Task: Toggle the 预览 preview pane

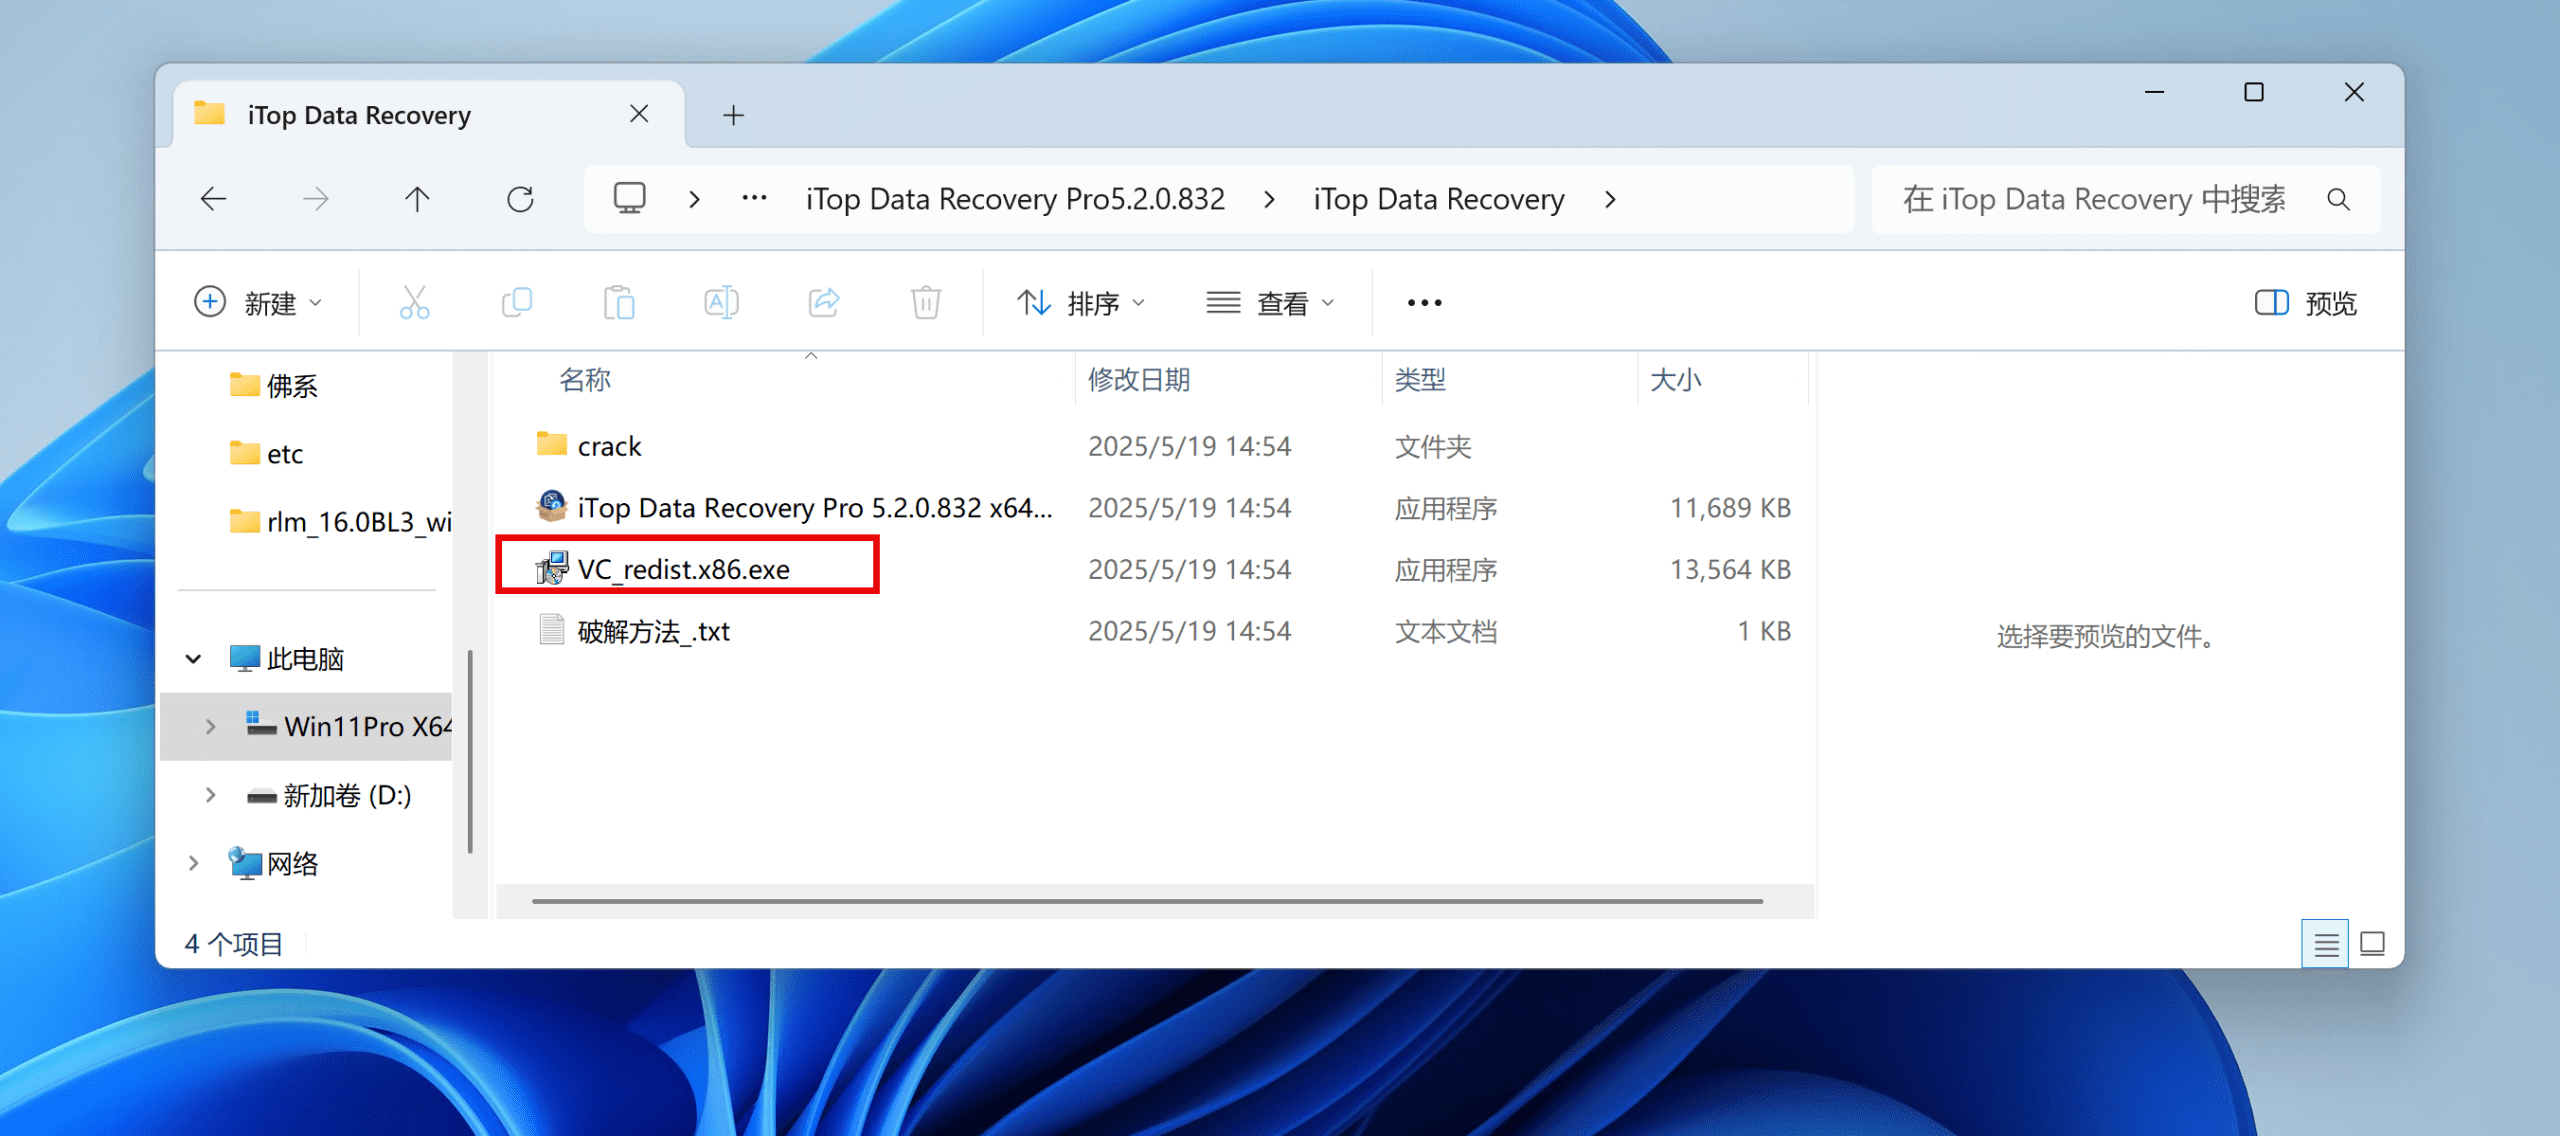Action: pyautogui.click(x=2305, y=303)
